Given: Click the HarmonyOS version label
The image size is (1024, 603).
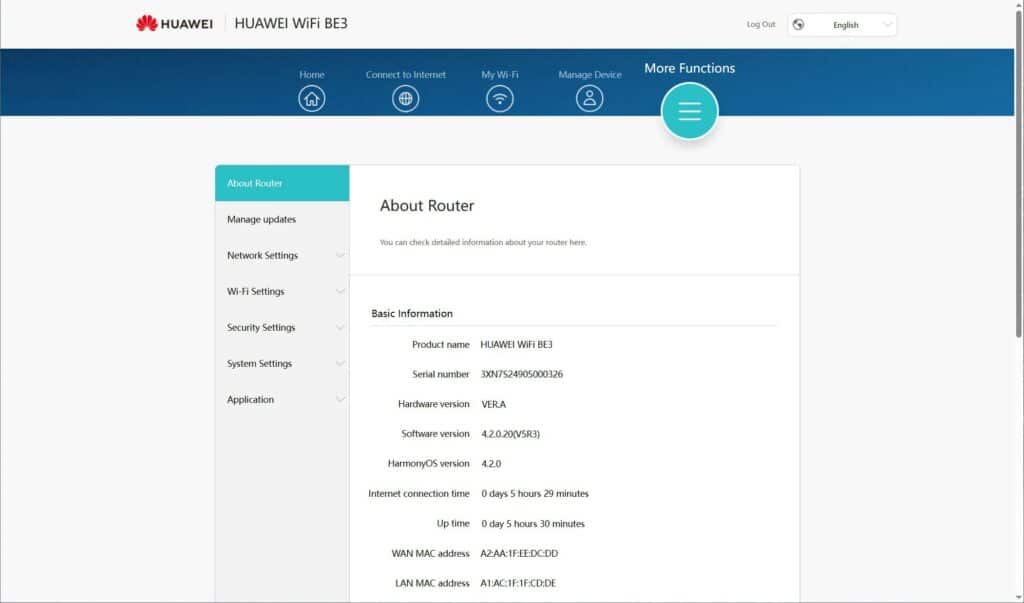Looking at the screenshot, I should tap(428, 464).
